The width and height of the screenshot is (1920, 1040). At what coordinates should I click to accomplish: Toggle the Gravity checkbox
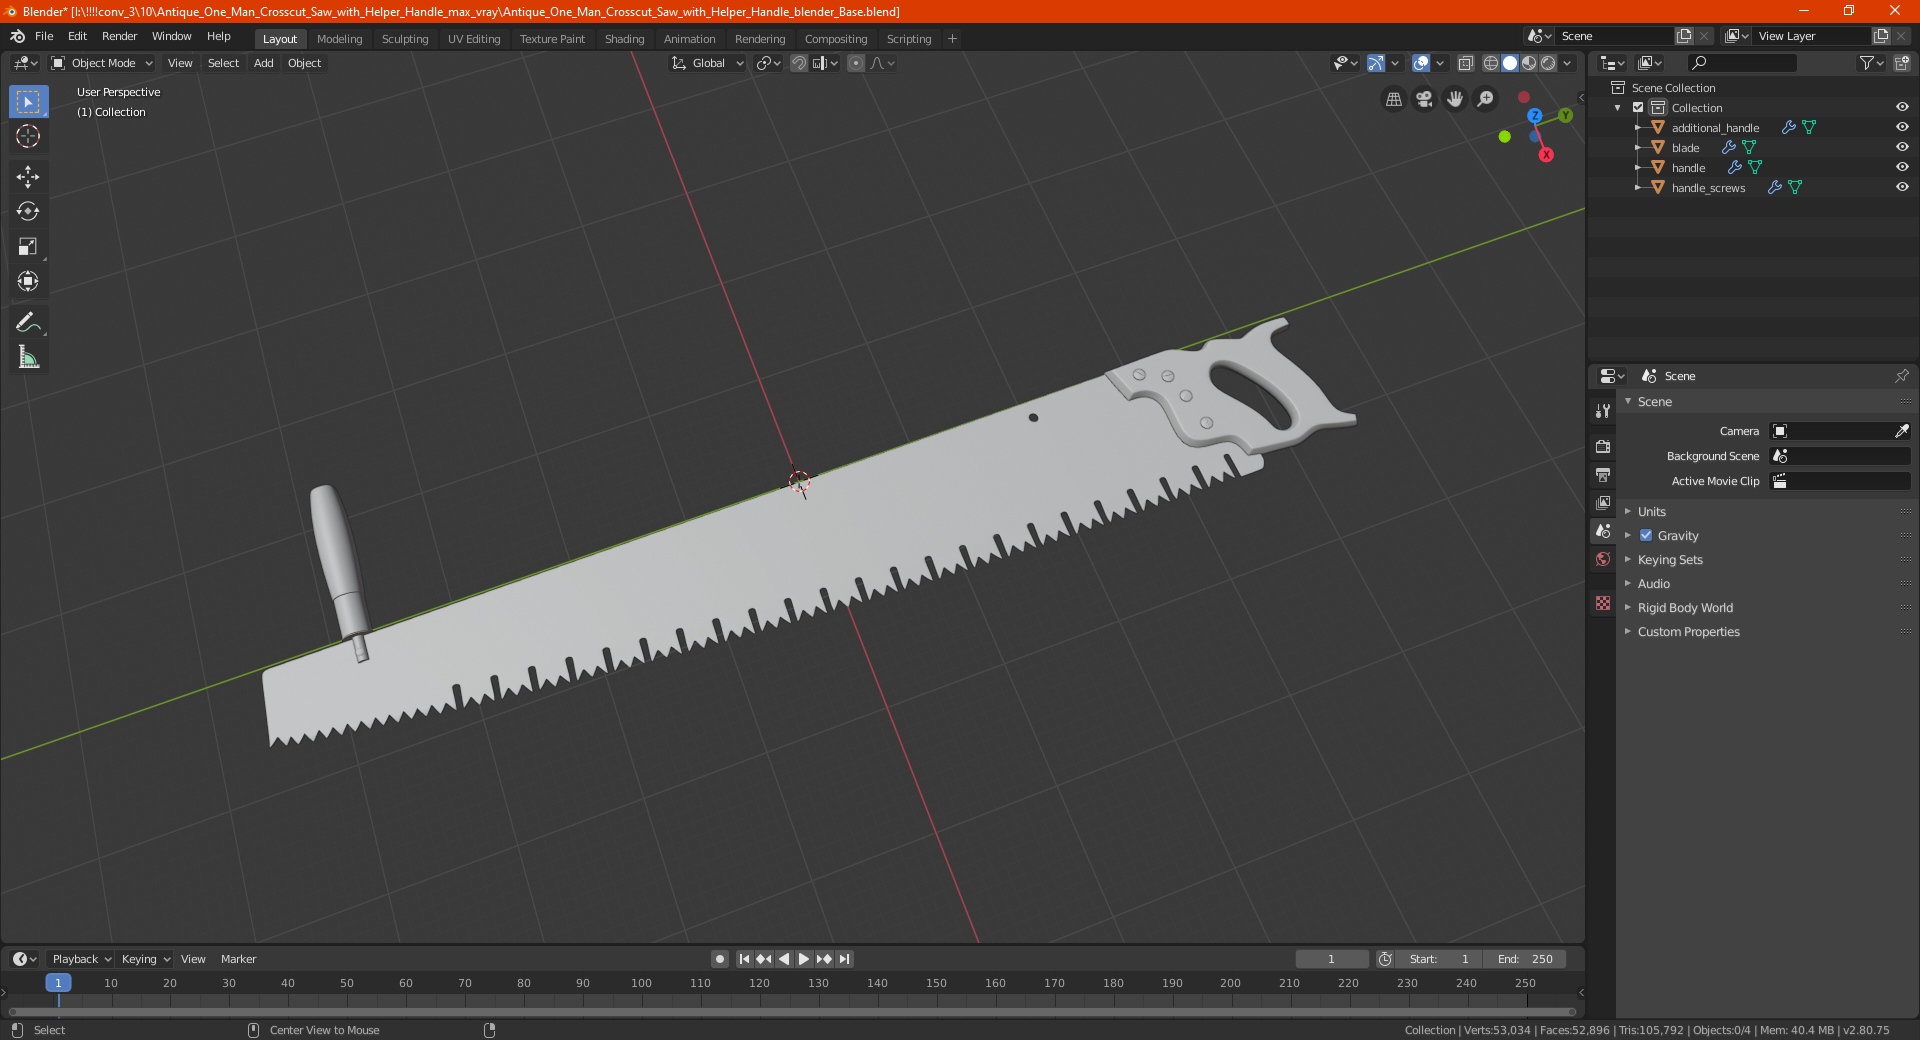point(1646,535)
